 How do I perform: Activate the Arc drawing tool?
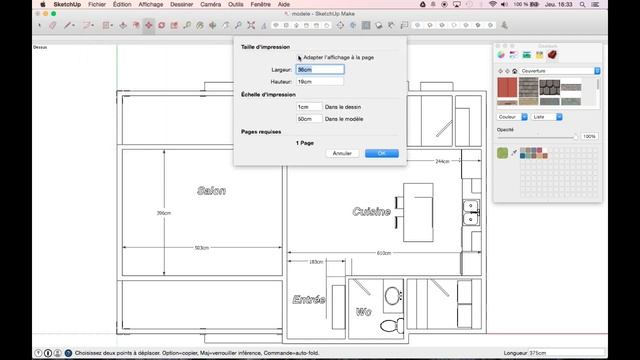[86, 25]
